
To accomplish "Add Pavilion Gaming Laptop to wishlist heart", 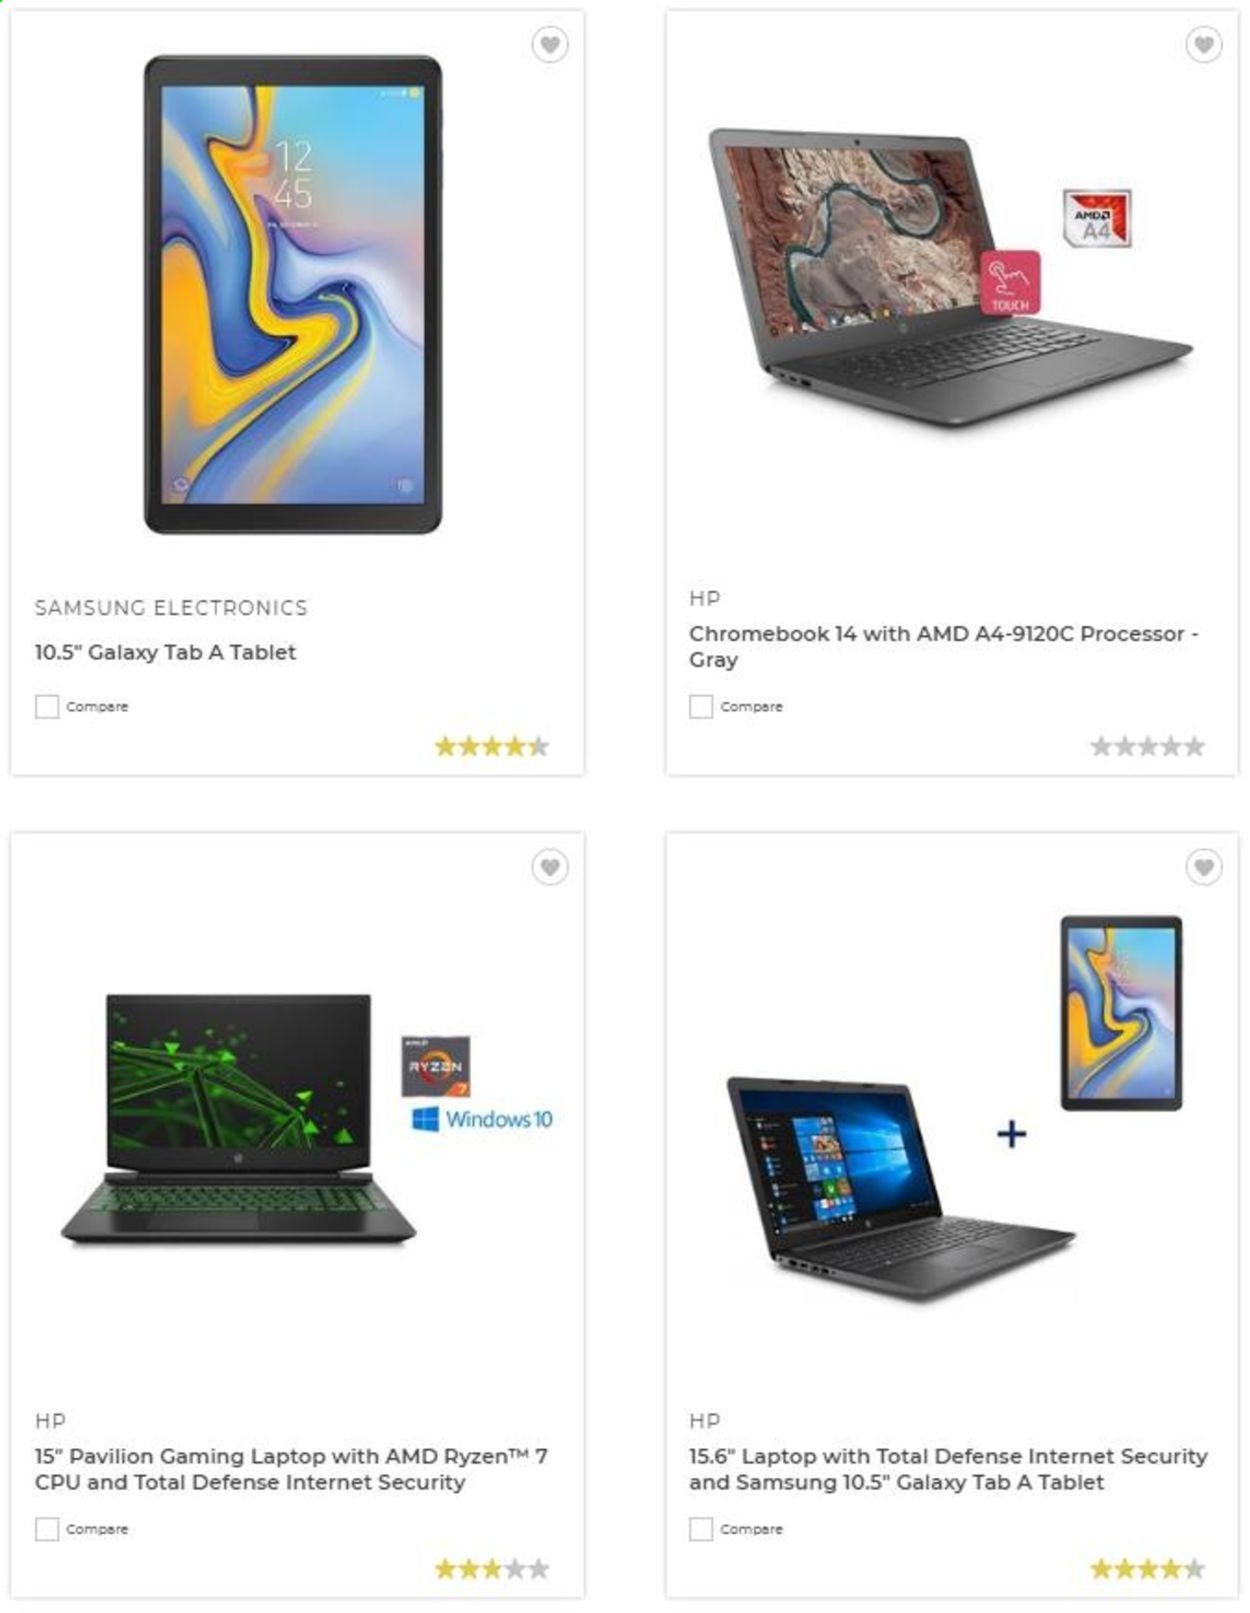I will pos(549,866).
